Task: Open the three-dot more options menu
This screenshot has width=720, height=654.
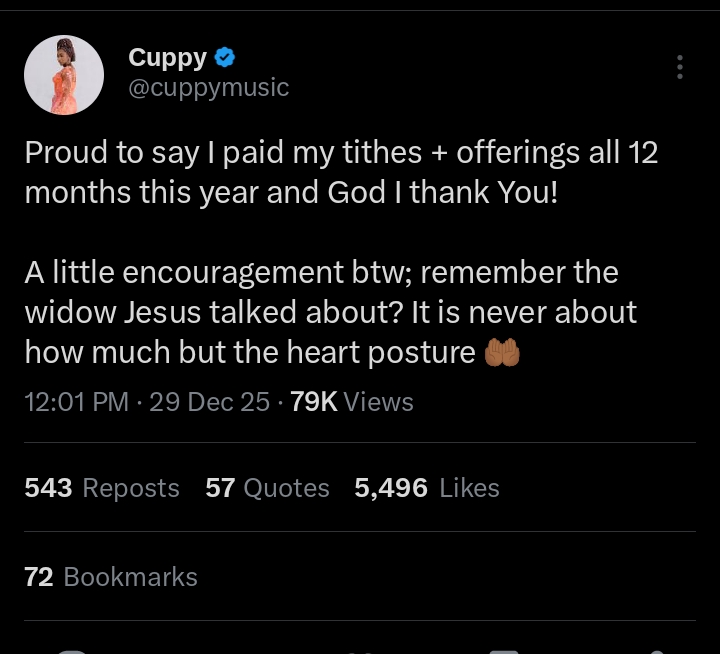Action: [x=680, y=67]
